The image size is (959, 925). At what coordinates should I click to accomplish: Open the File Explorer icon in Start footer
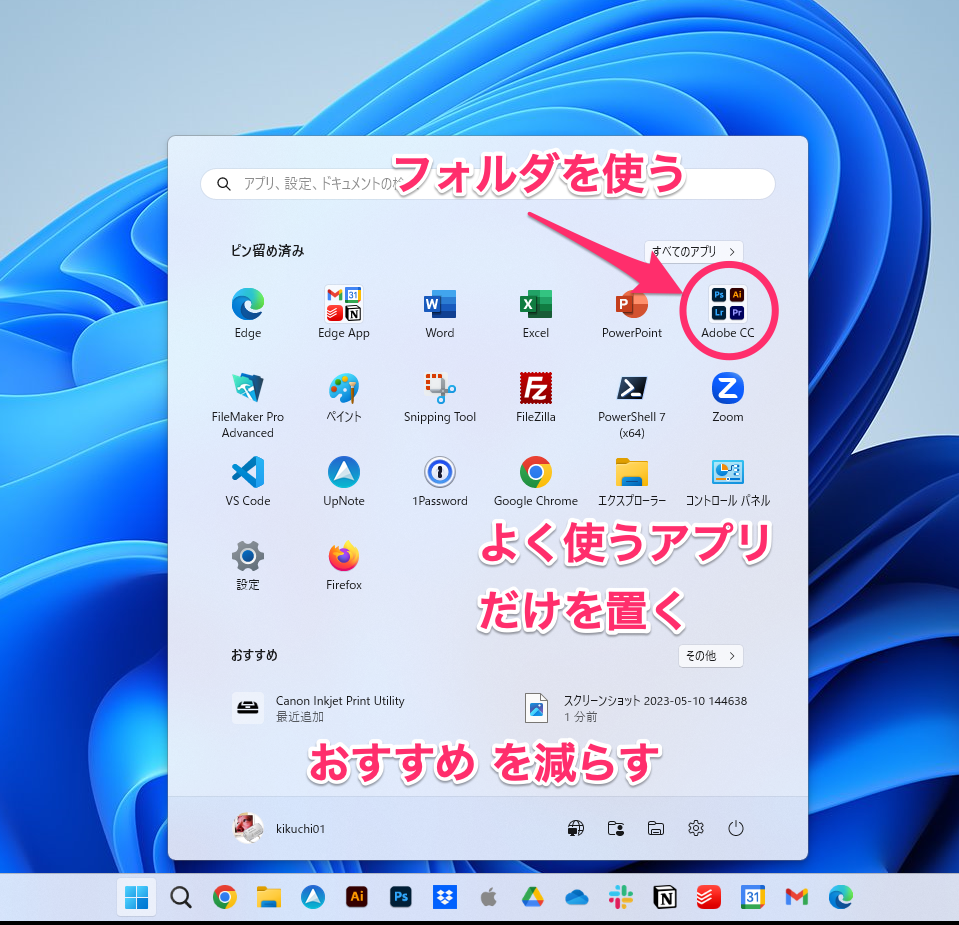pos(656,828)
